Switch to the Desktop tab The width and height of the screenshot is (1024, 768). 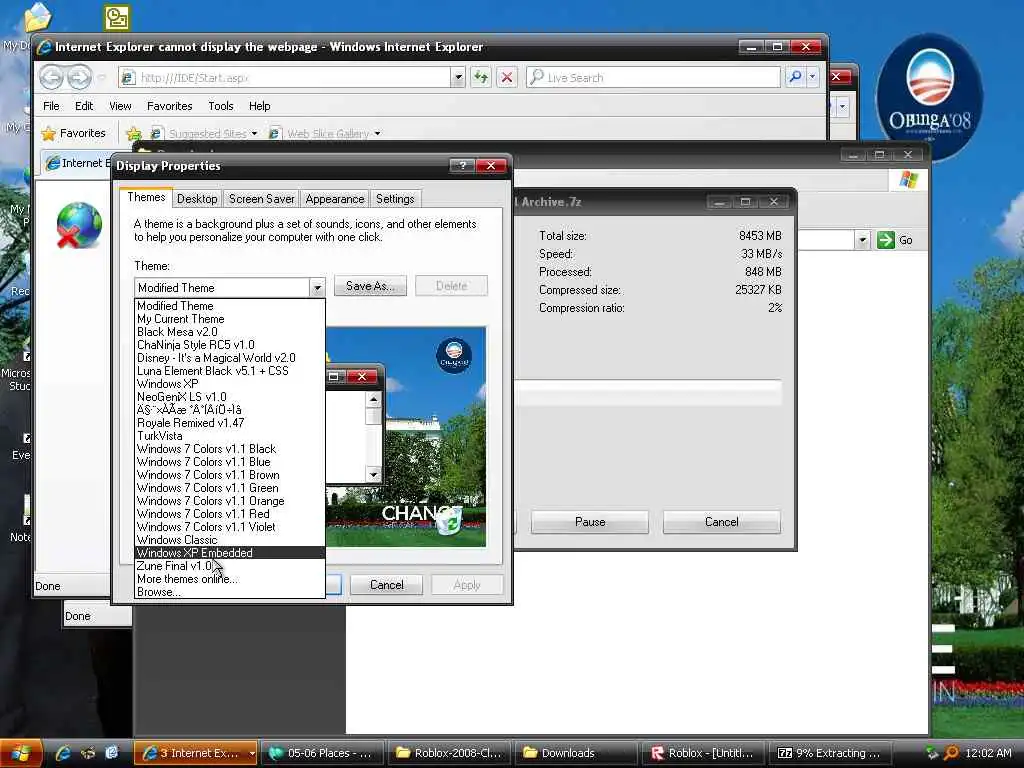197,199
